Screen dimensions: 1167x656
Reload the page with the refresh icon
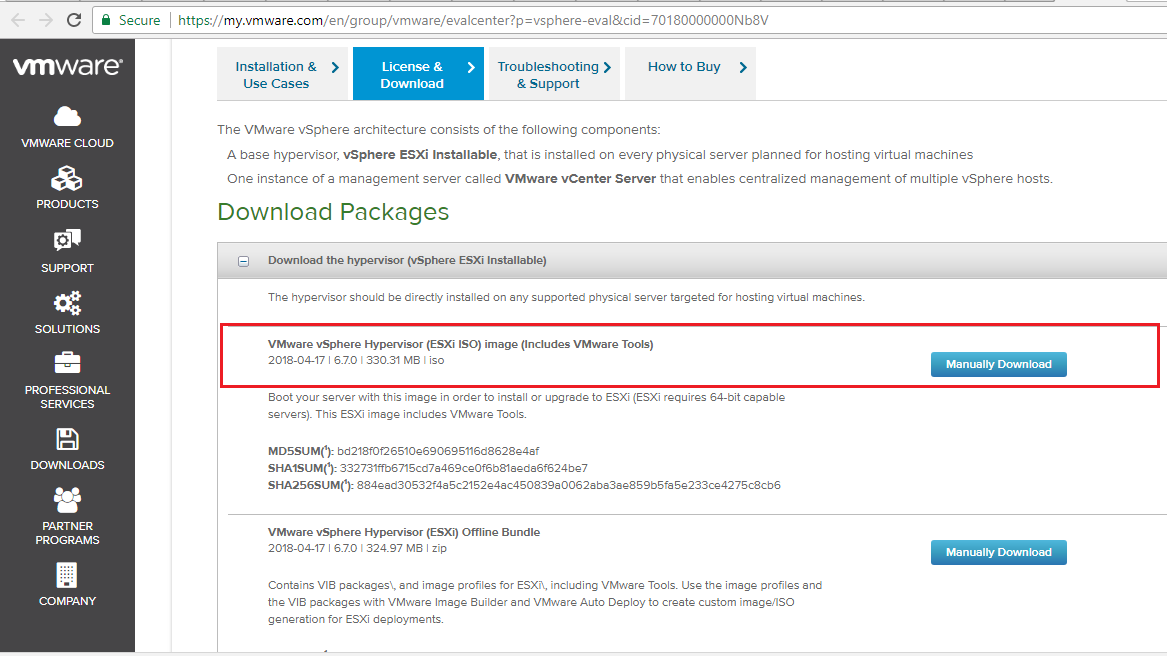coord(74,20)
